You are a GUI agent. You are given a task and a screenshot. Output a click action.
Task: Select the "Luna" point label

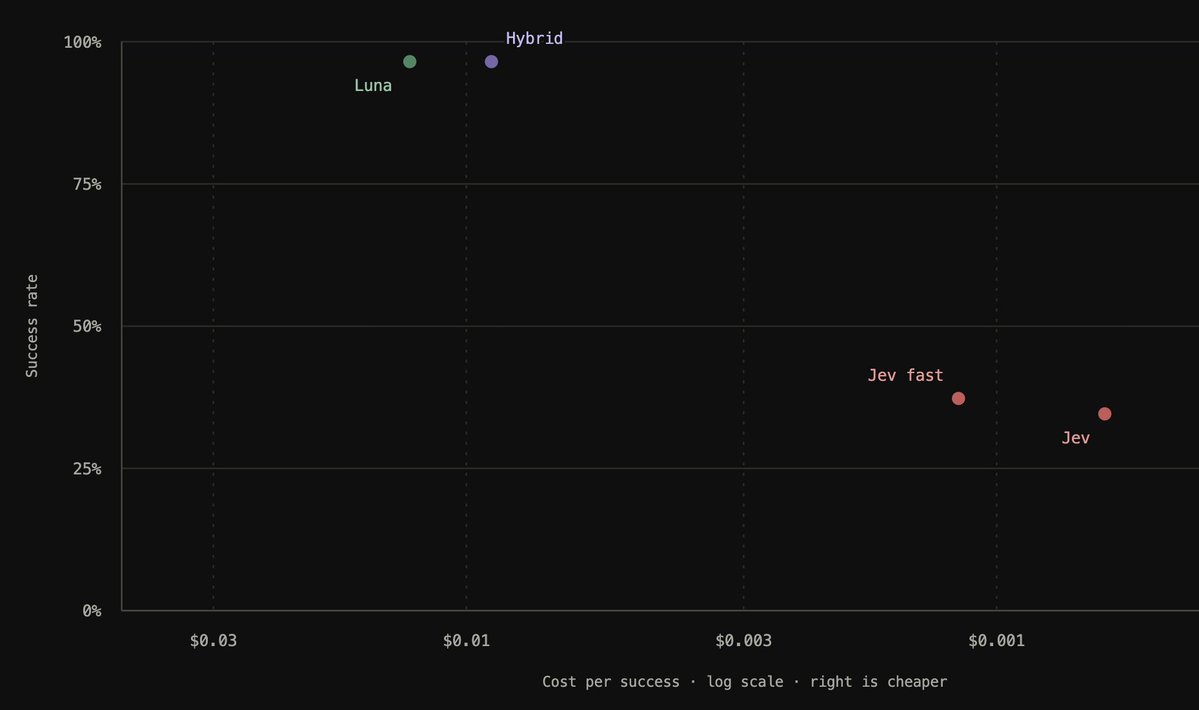pos(373,86)
